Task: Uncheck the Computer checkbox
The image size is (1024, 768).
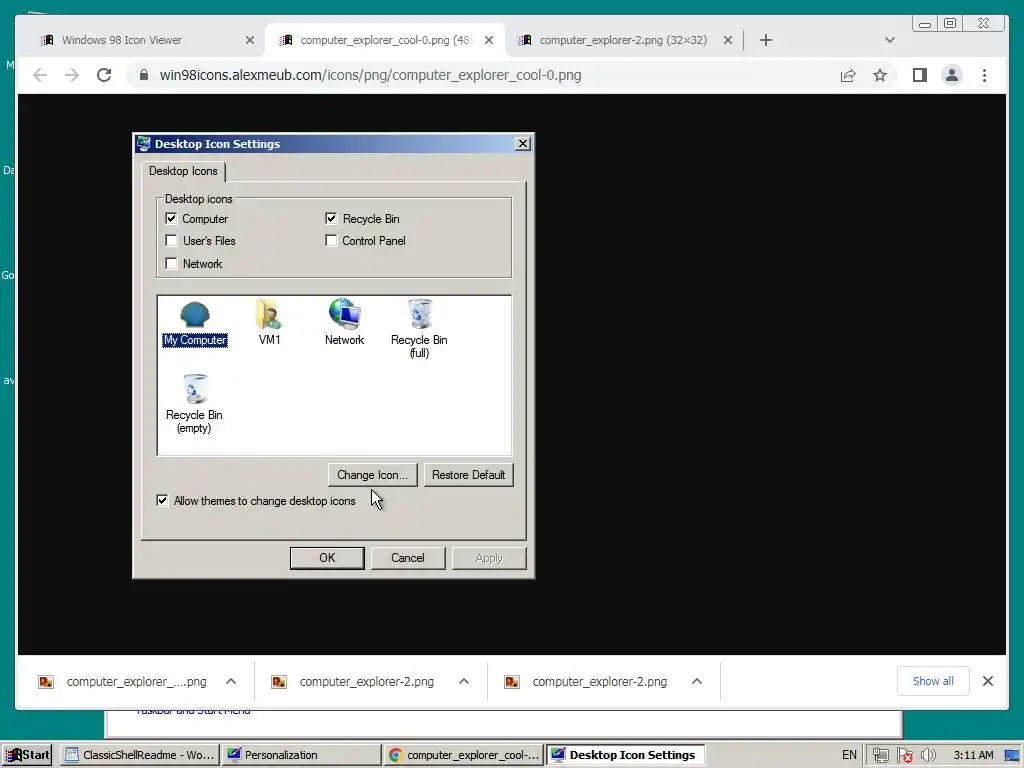Action: coord(171,218)
